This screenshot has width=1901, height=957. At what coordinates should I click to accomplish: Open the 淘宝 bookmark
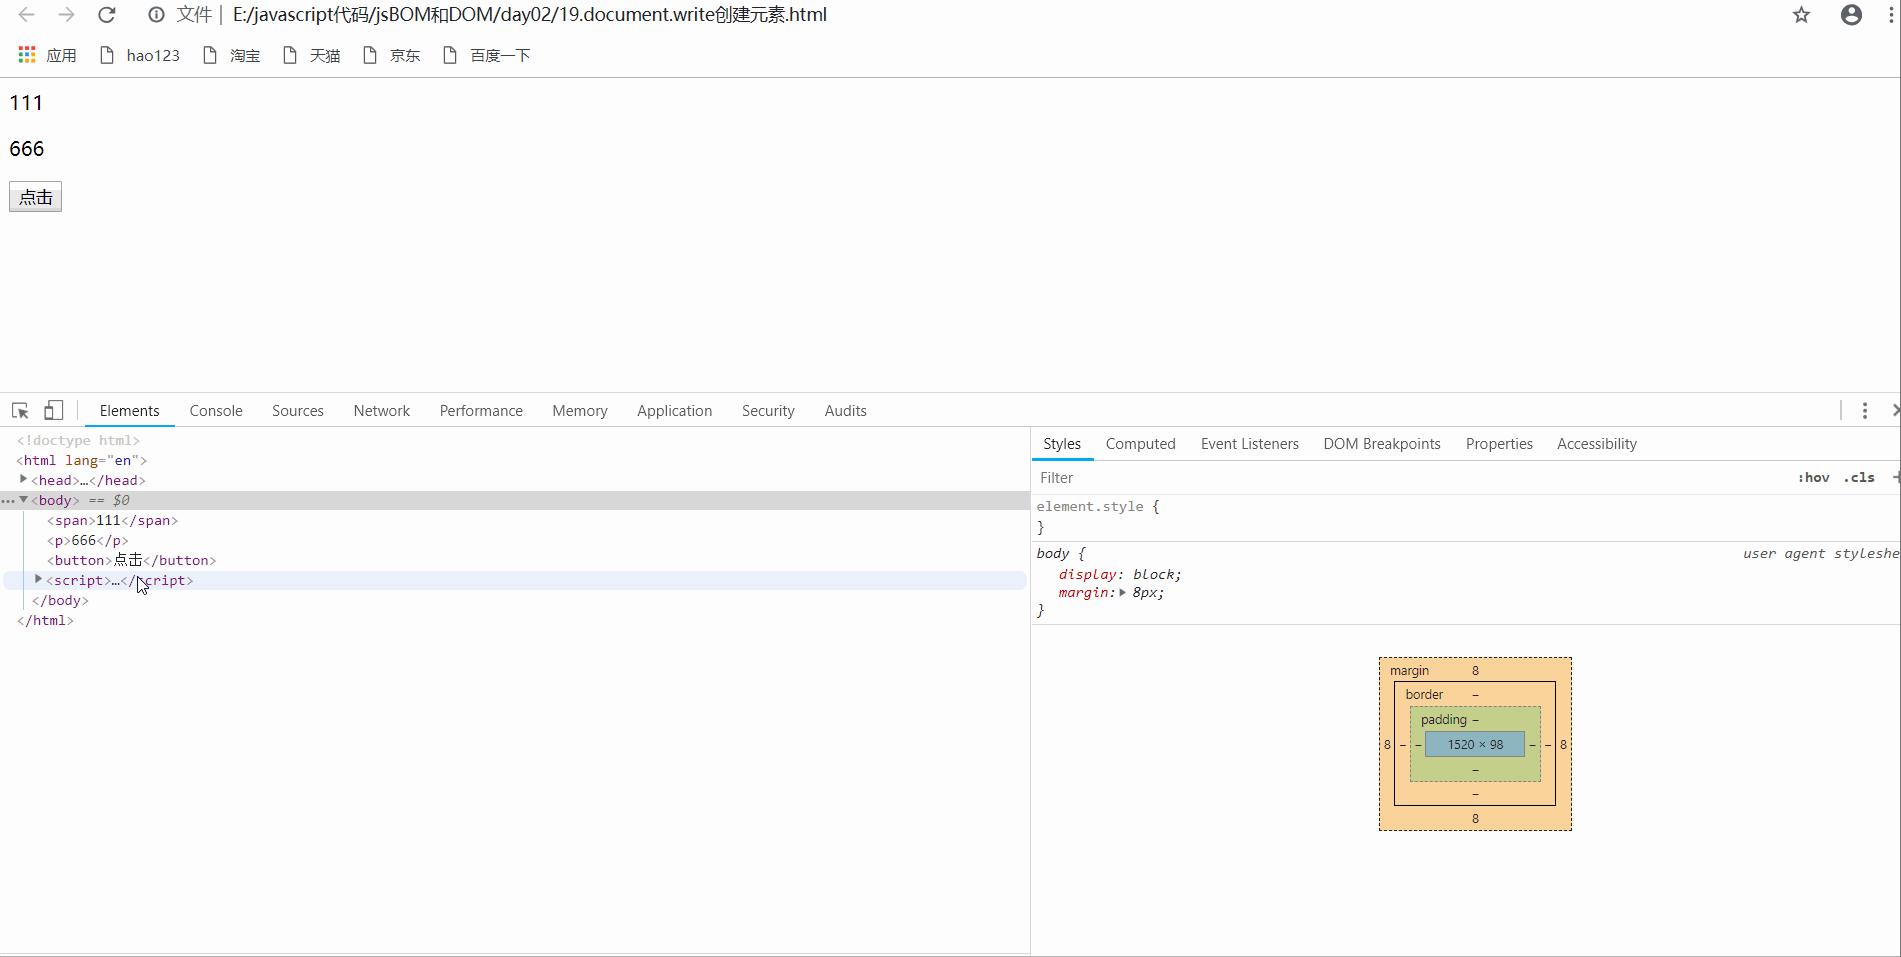coord(232,55)
